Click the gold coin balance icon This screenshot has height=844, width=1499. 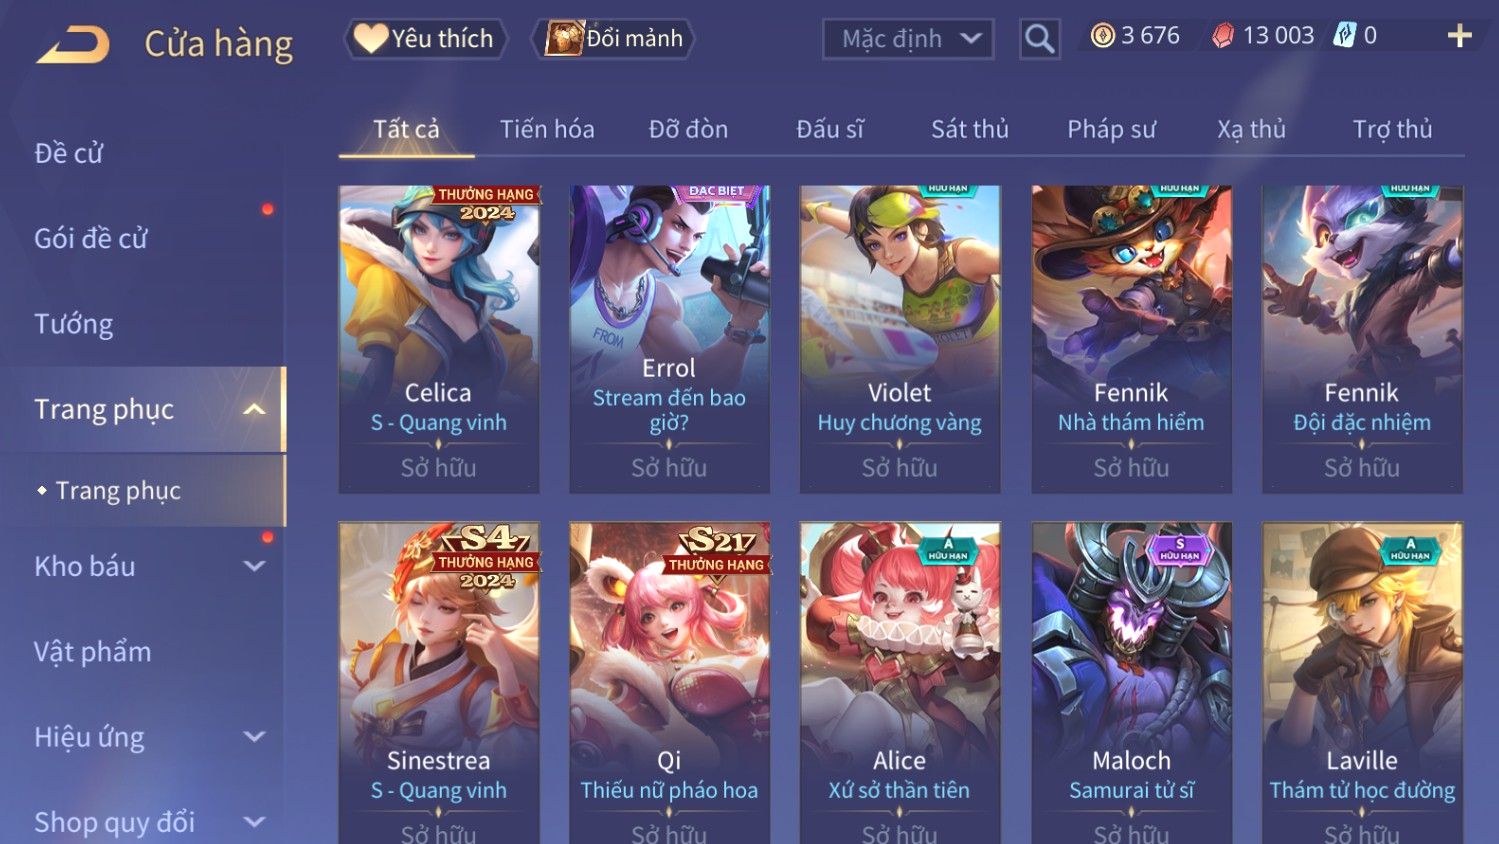(1102, 36)
